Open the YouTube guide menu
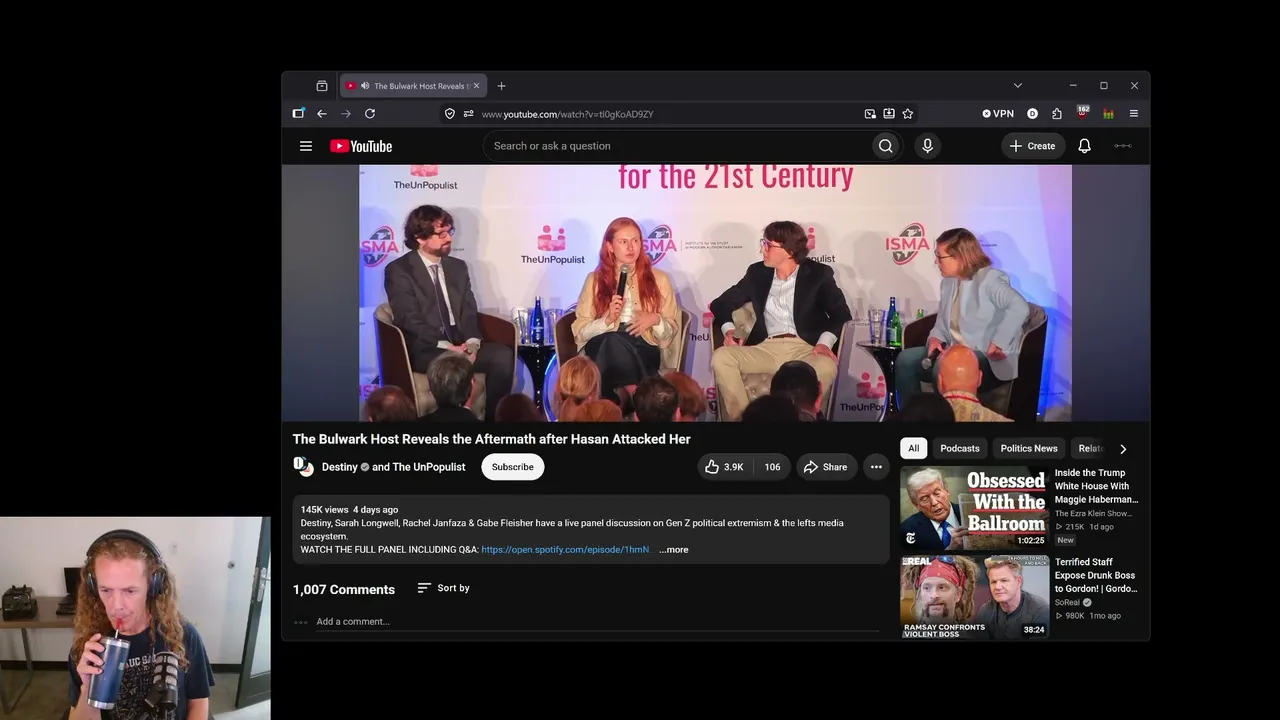The width and height of the screenshot is (1280, 720). (306, 146)
